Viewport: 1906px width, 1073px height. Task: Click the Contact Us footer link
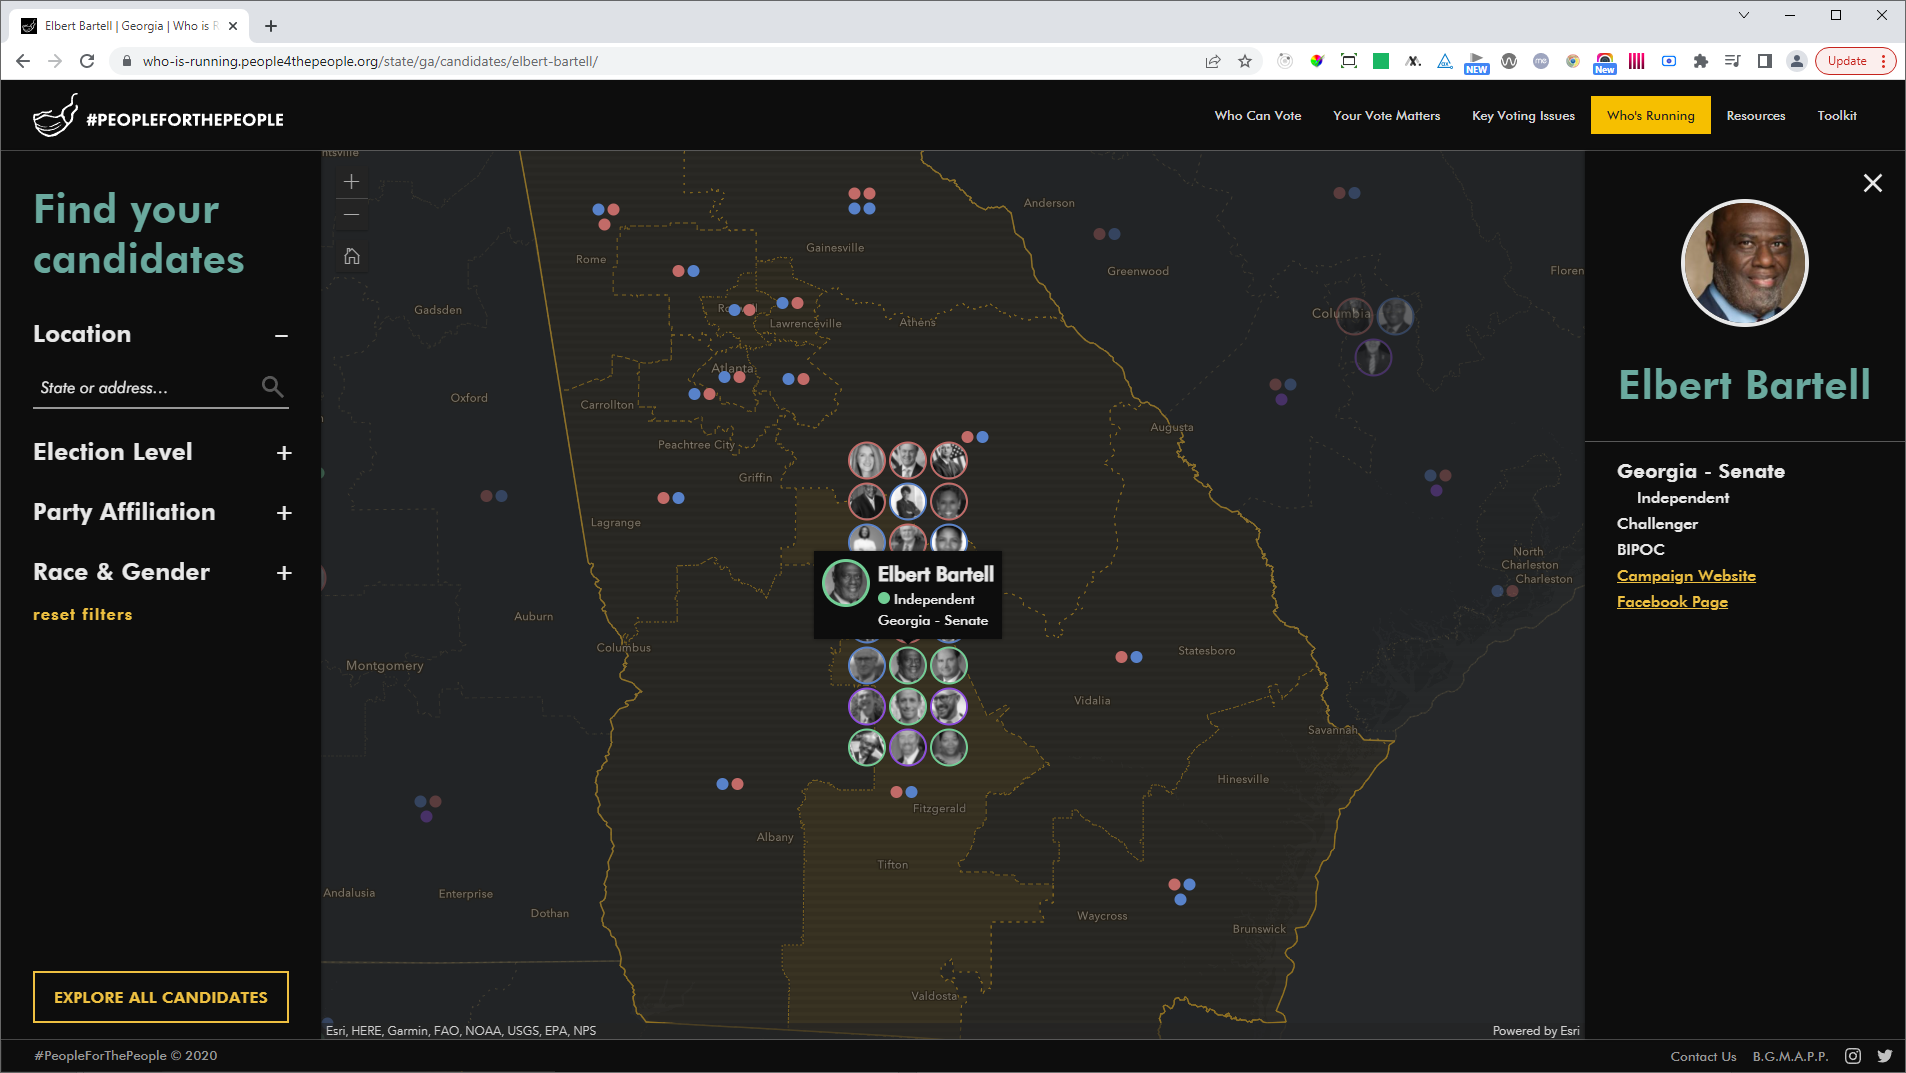pos(1703,1057)
